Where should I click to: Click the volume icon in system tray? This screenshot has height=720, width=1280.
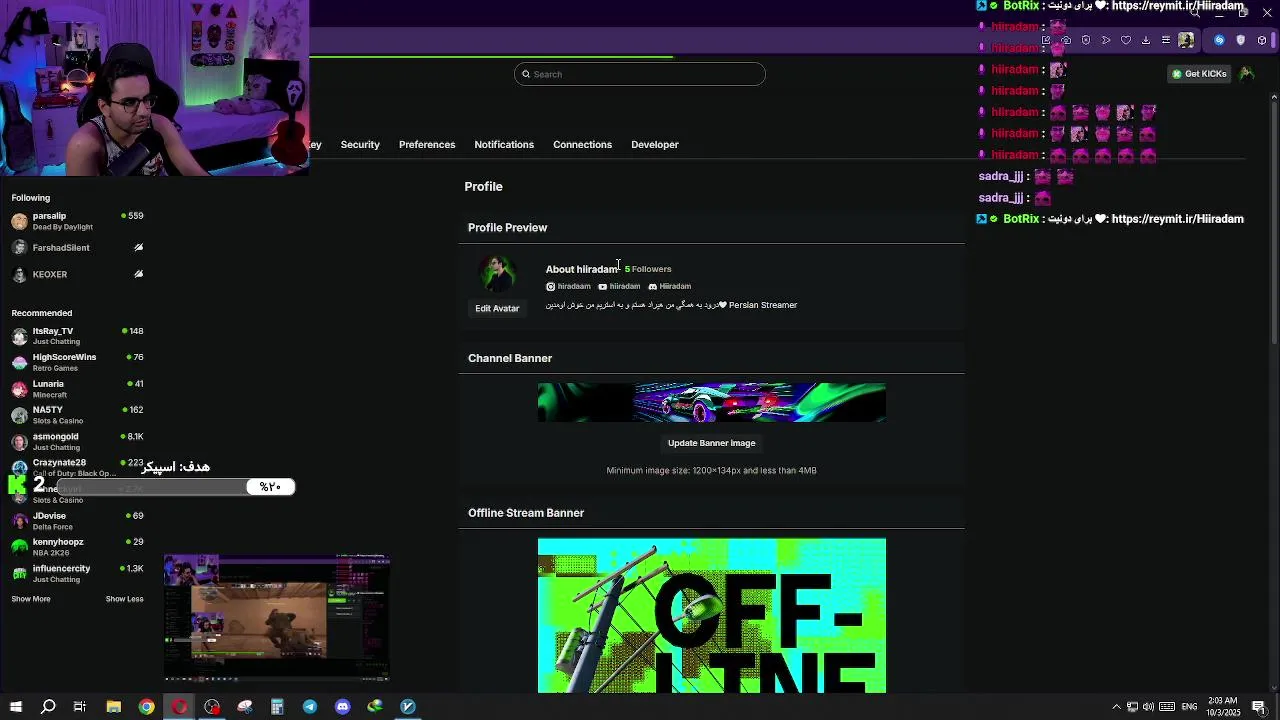pos(1148,707)
